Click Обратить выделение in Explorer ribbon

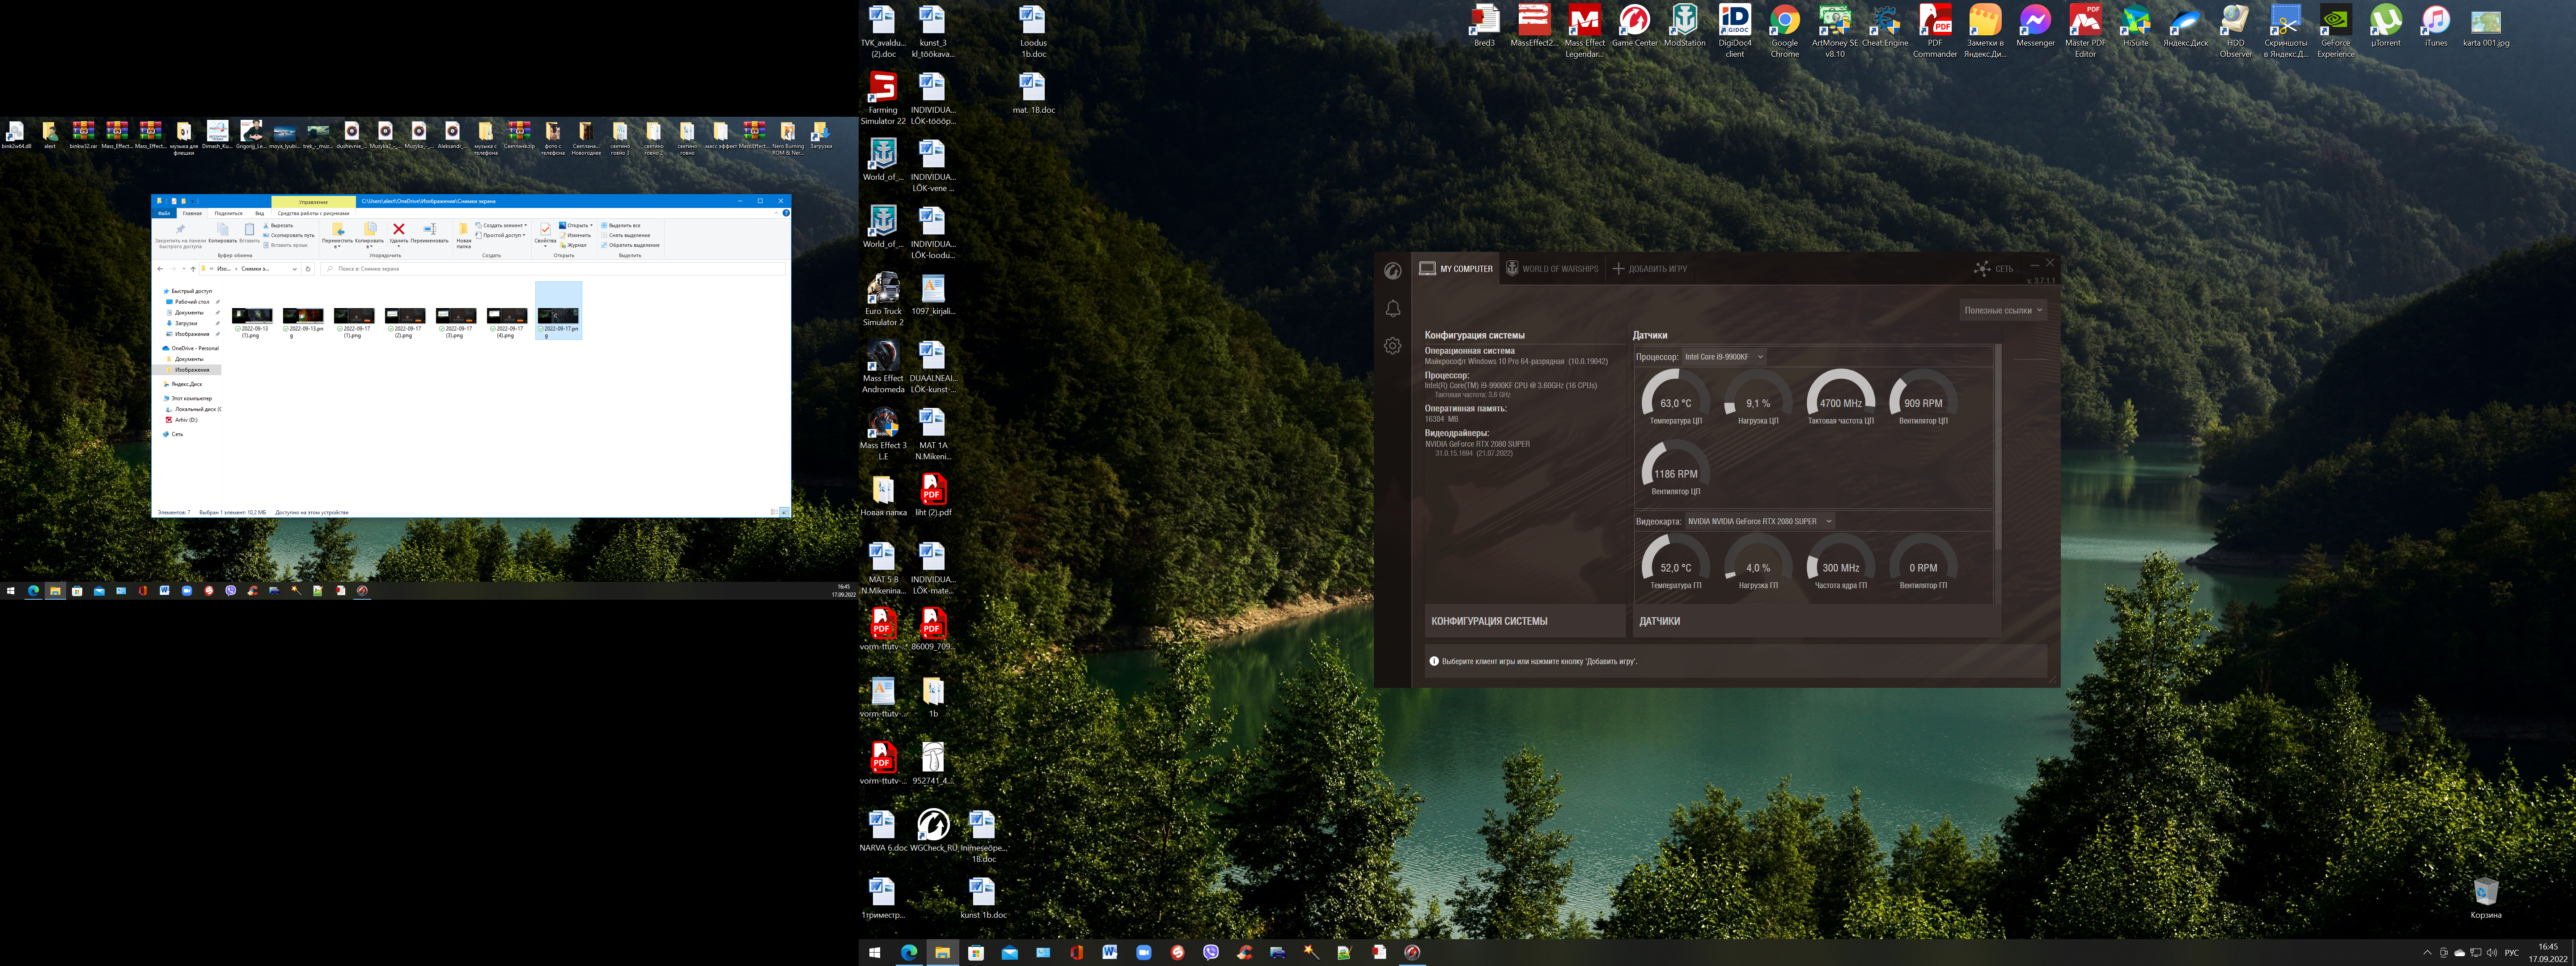pyautogui.click(x=630, y=245)
